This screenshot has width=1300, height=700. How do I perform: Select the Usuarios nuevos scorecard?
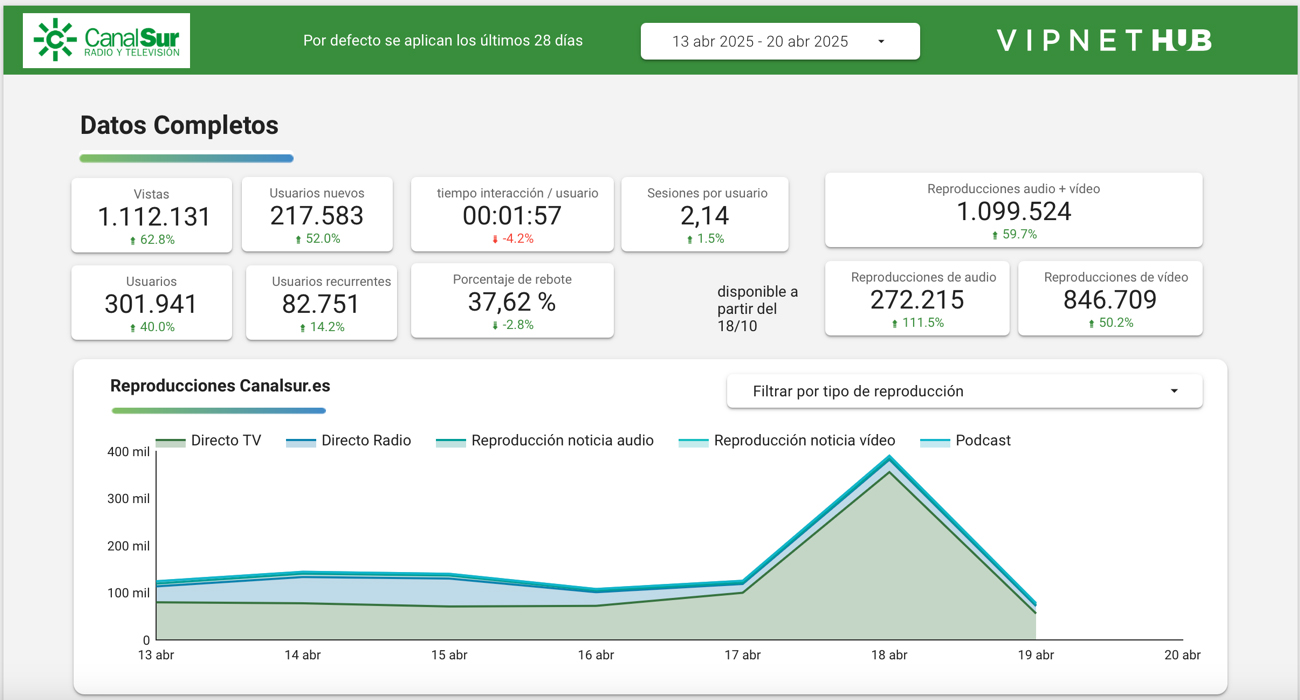[317, 215]
